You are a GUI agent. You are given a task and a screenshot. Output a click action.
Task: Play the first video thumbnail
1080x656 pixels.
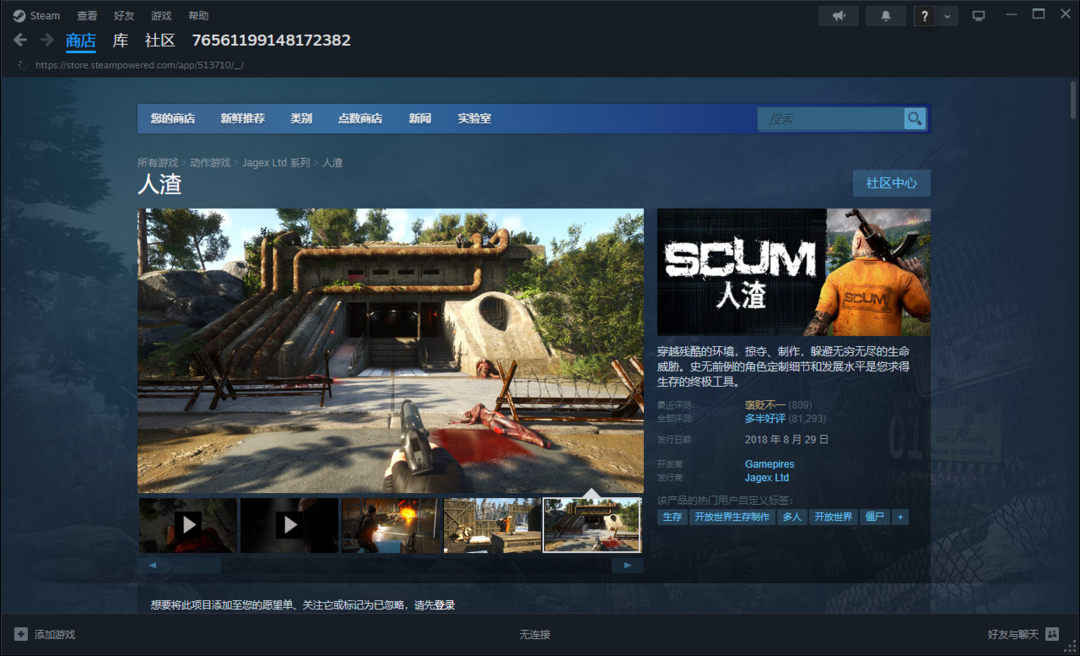pos(187,523)
